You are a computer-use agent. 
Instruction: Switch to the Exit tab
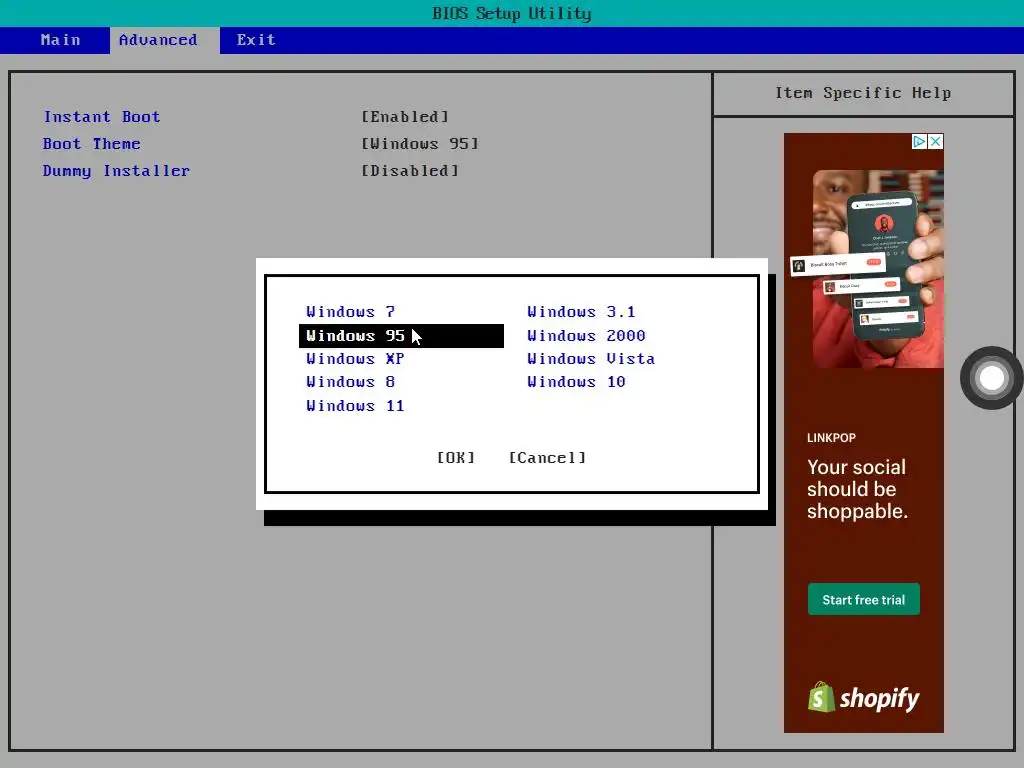(x=256, y=40)
